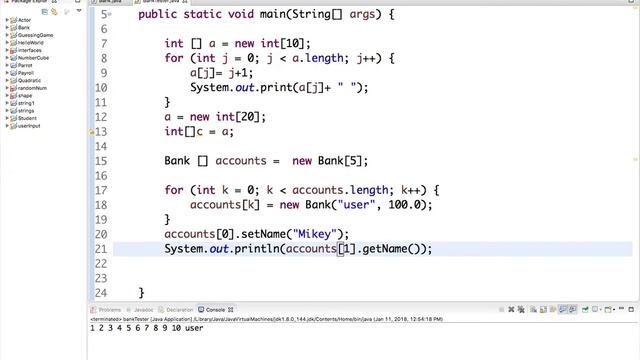Switch to the Declaration tab
This screenshot has width=640, height=360.
click(x=176, y=310)
